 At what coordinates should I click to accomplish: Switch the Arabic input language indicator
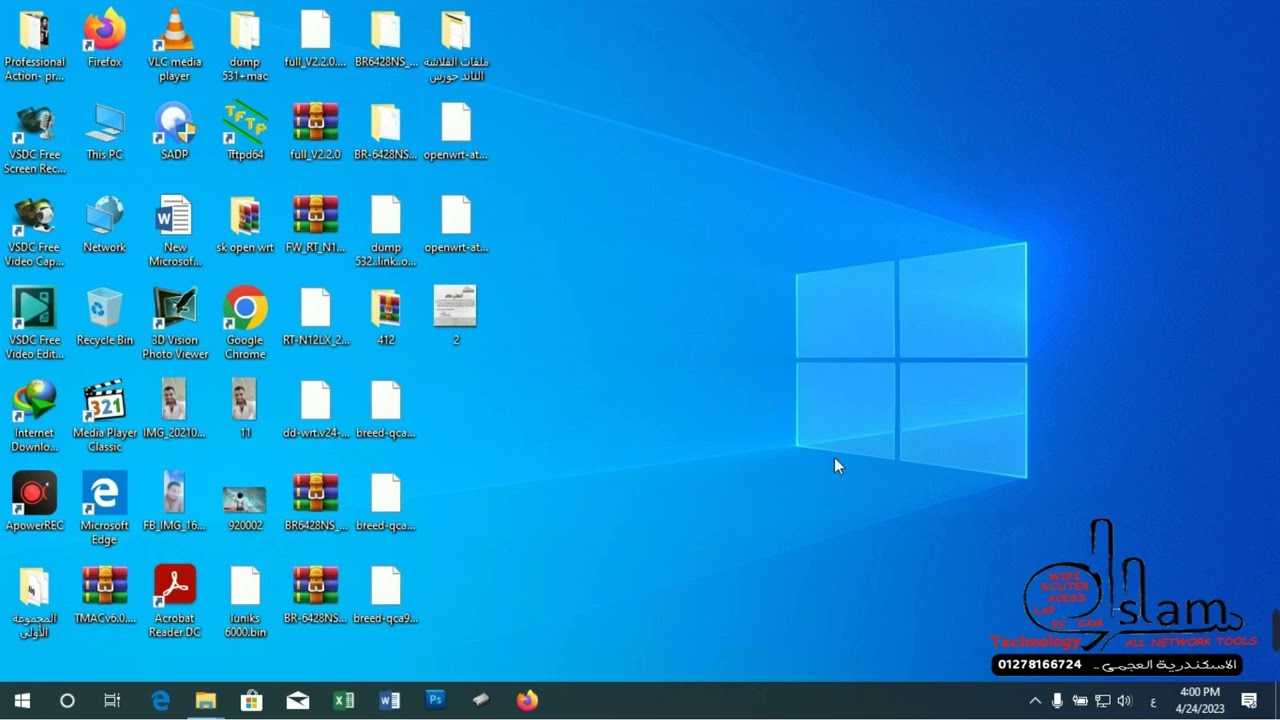[1153, 701]
